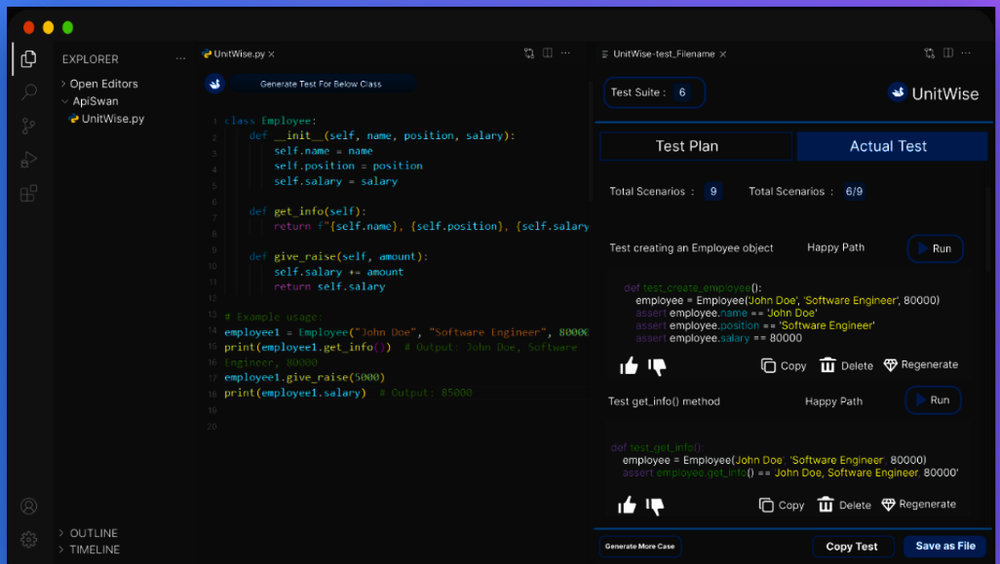Regenerate the test_create_employee test
This screenshot has height=564, width=1000.
(920, 365)
